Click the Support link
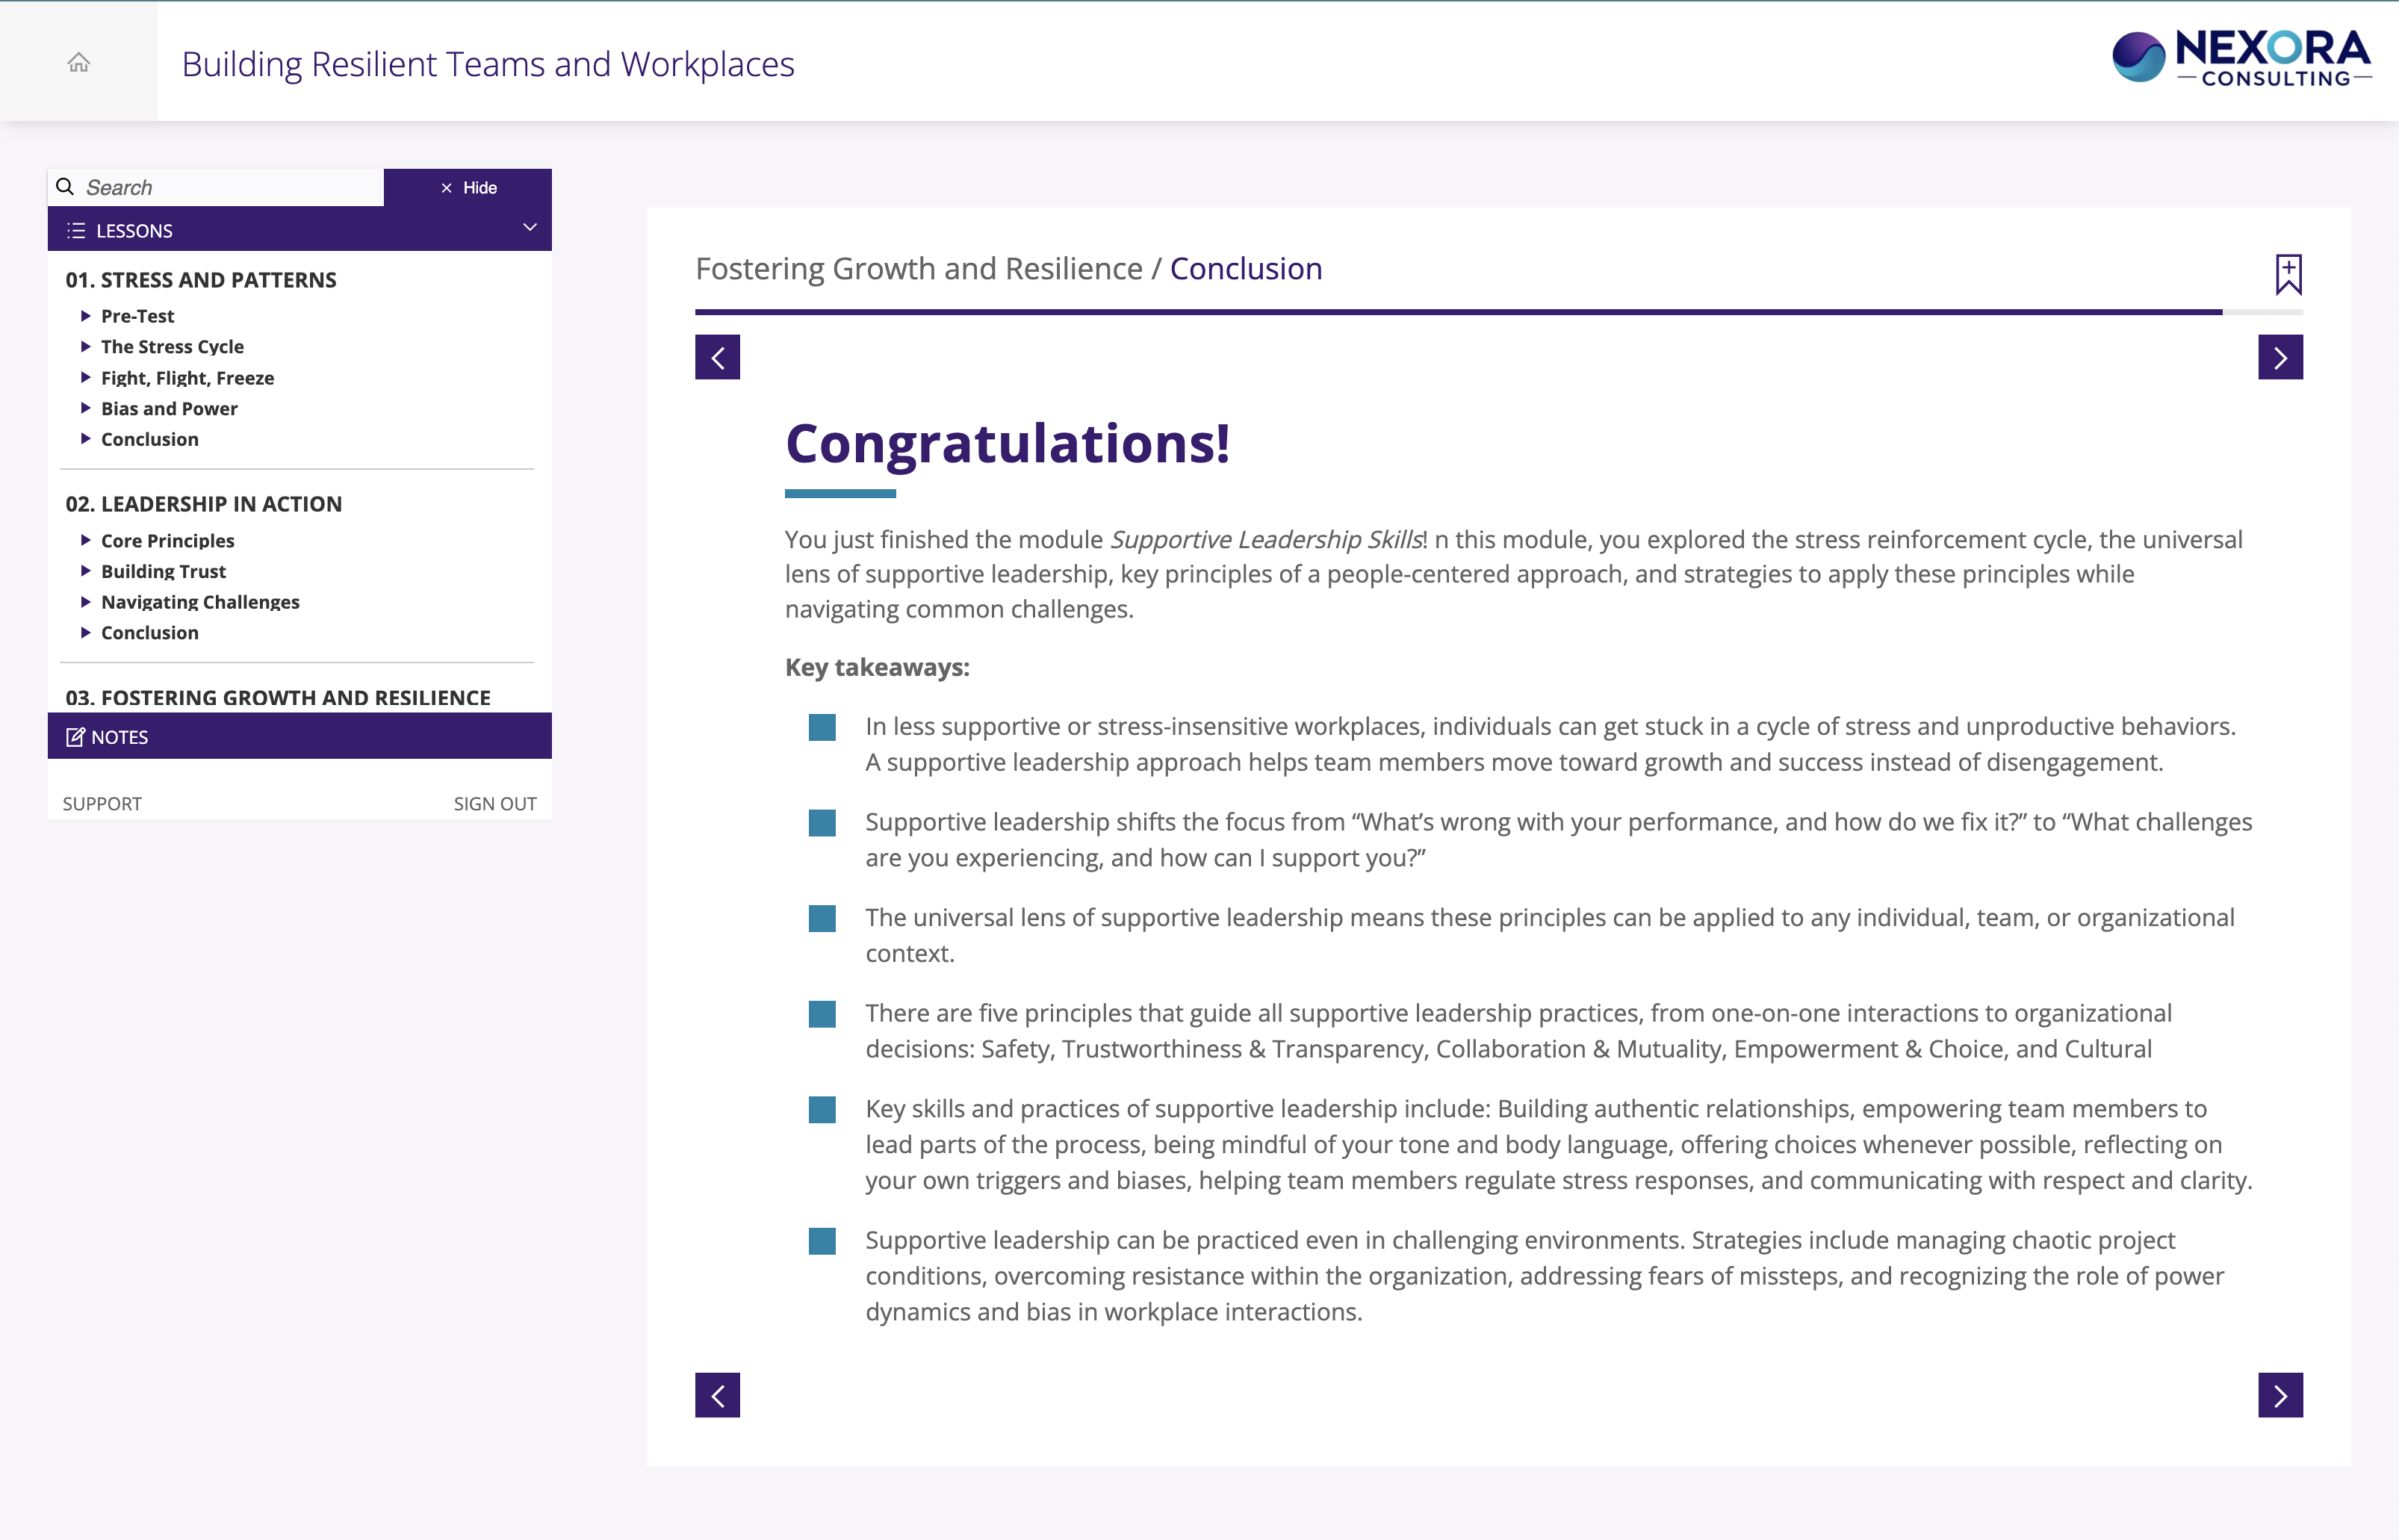Viewport: 2399px width, 1540px height. click(102, 804)
